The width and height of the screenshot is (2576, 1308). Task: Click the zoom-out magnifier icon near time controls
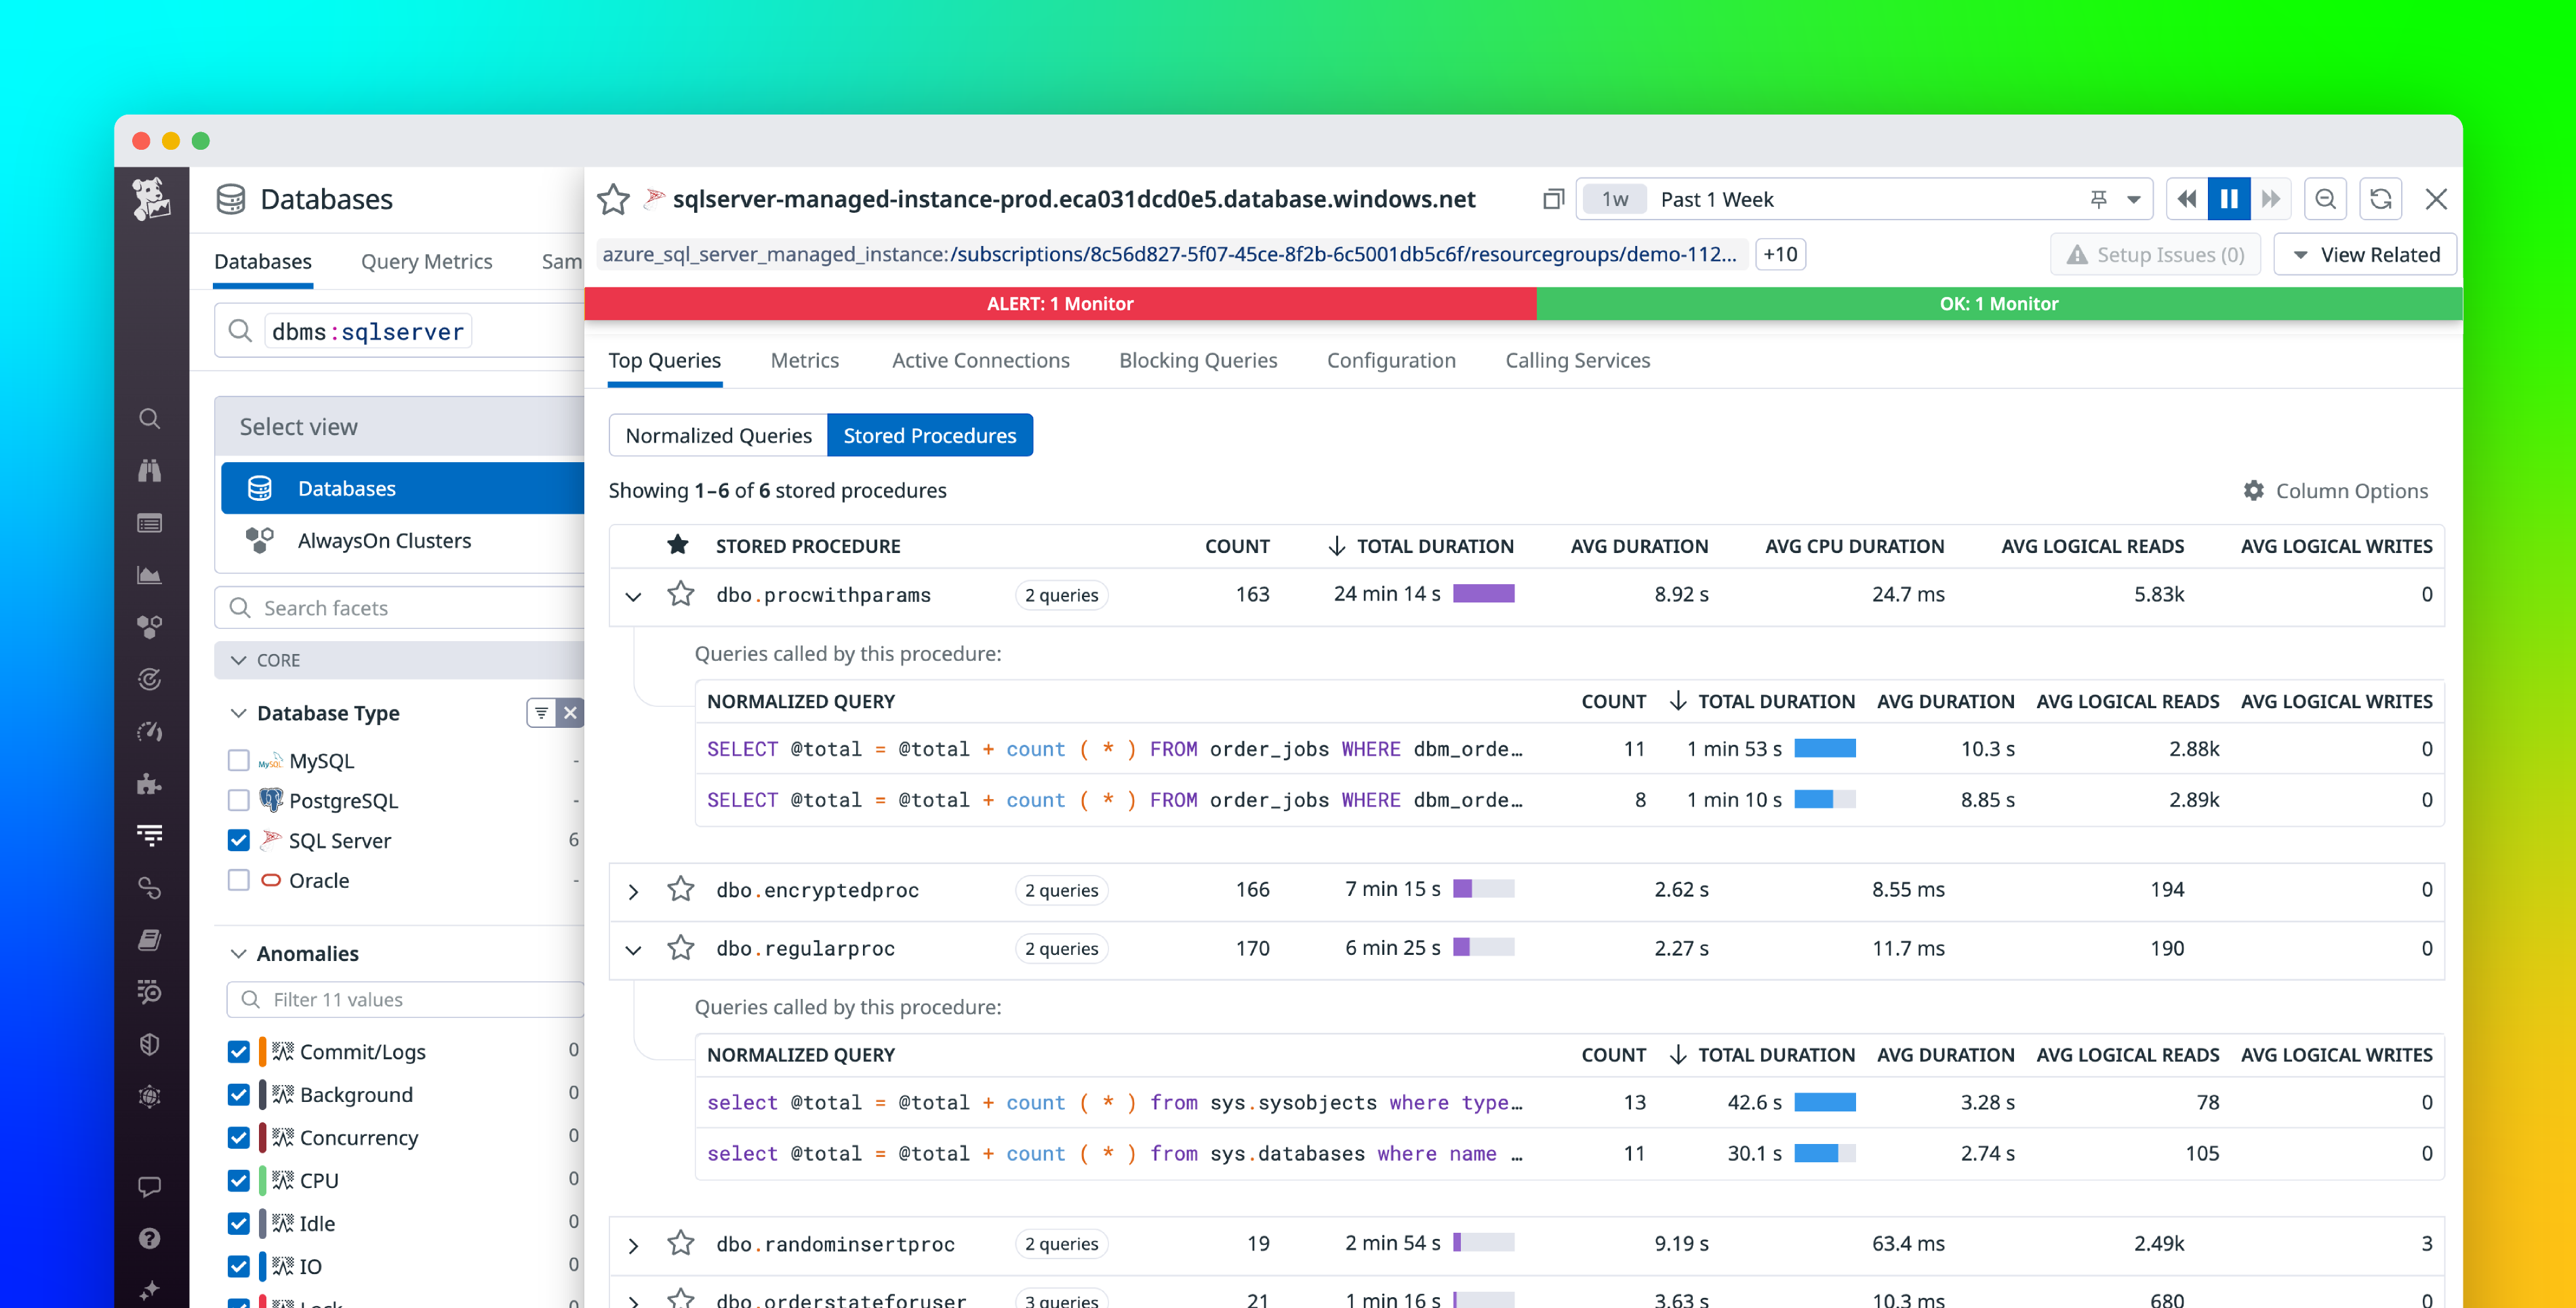click(x=2325, y=199)
